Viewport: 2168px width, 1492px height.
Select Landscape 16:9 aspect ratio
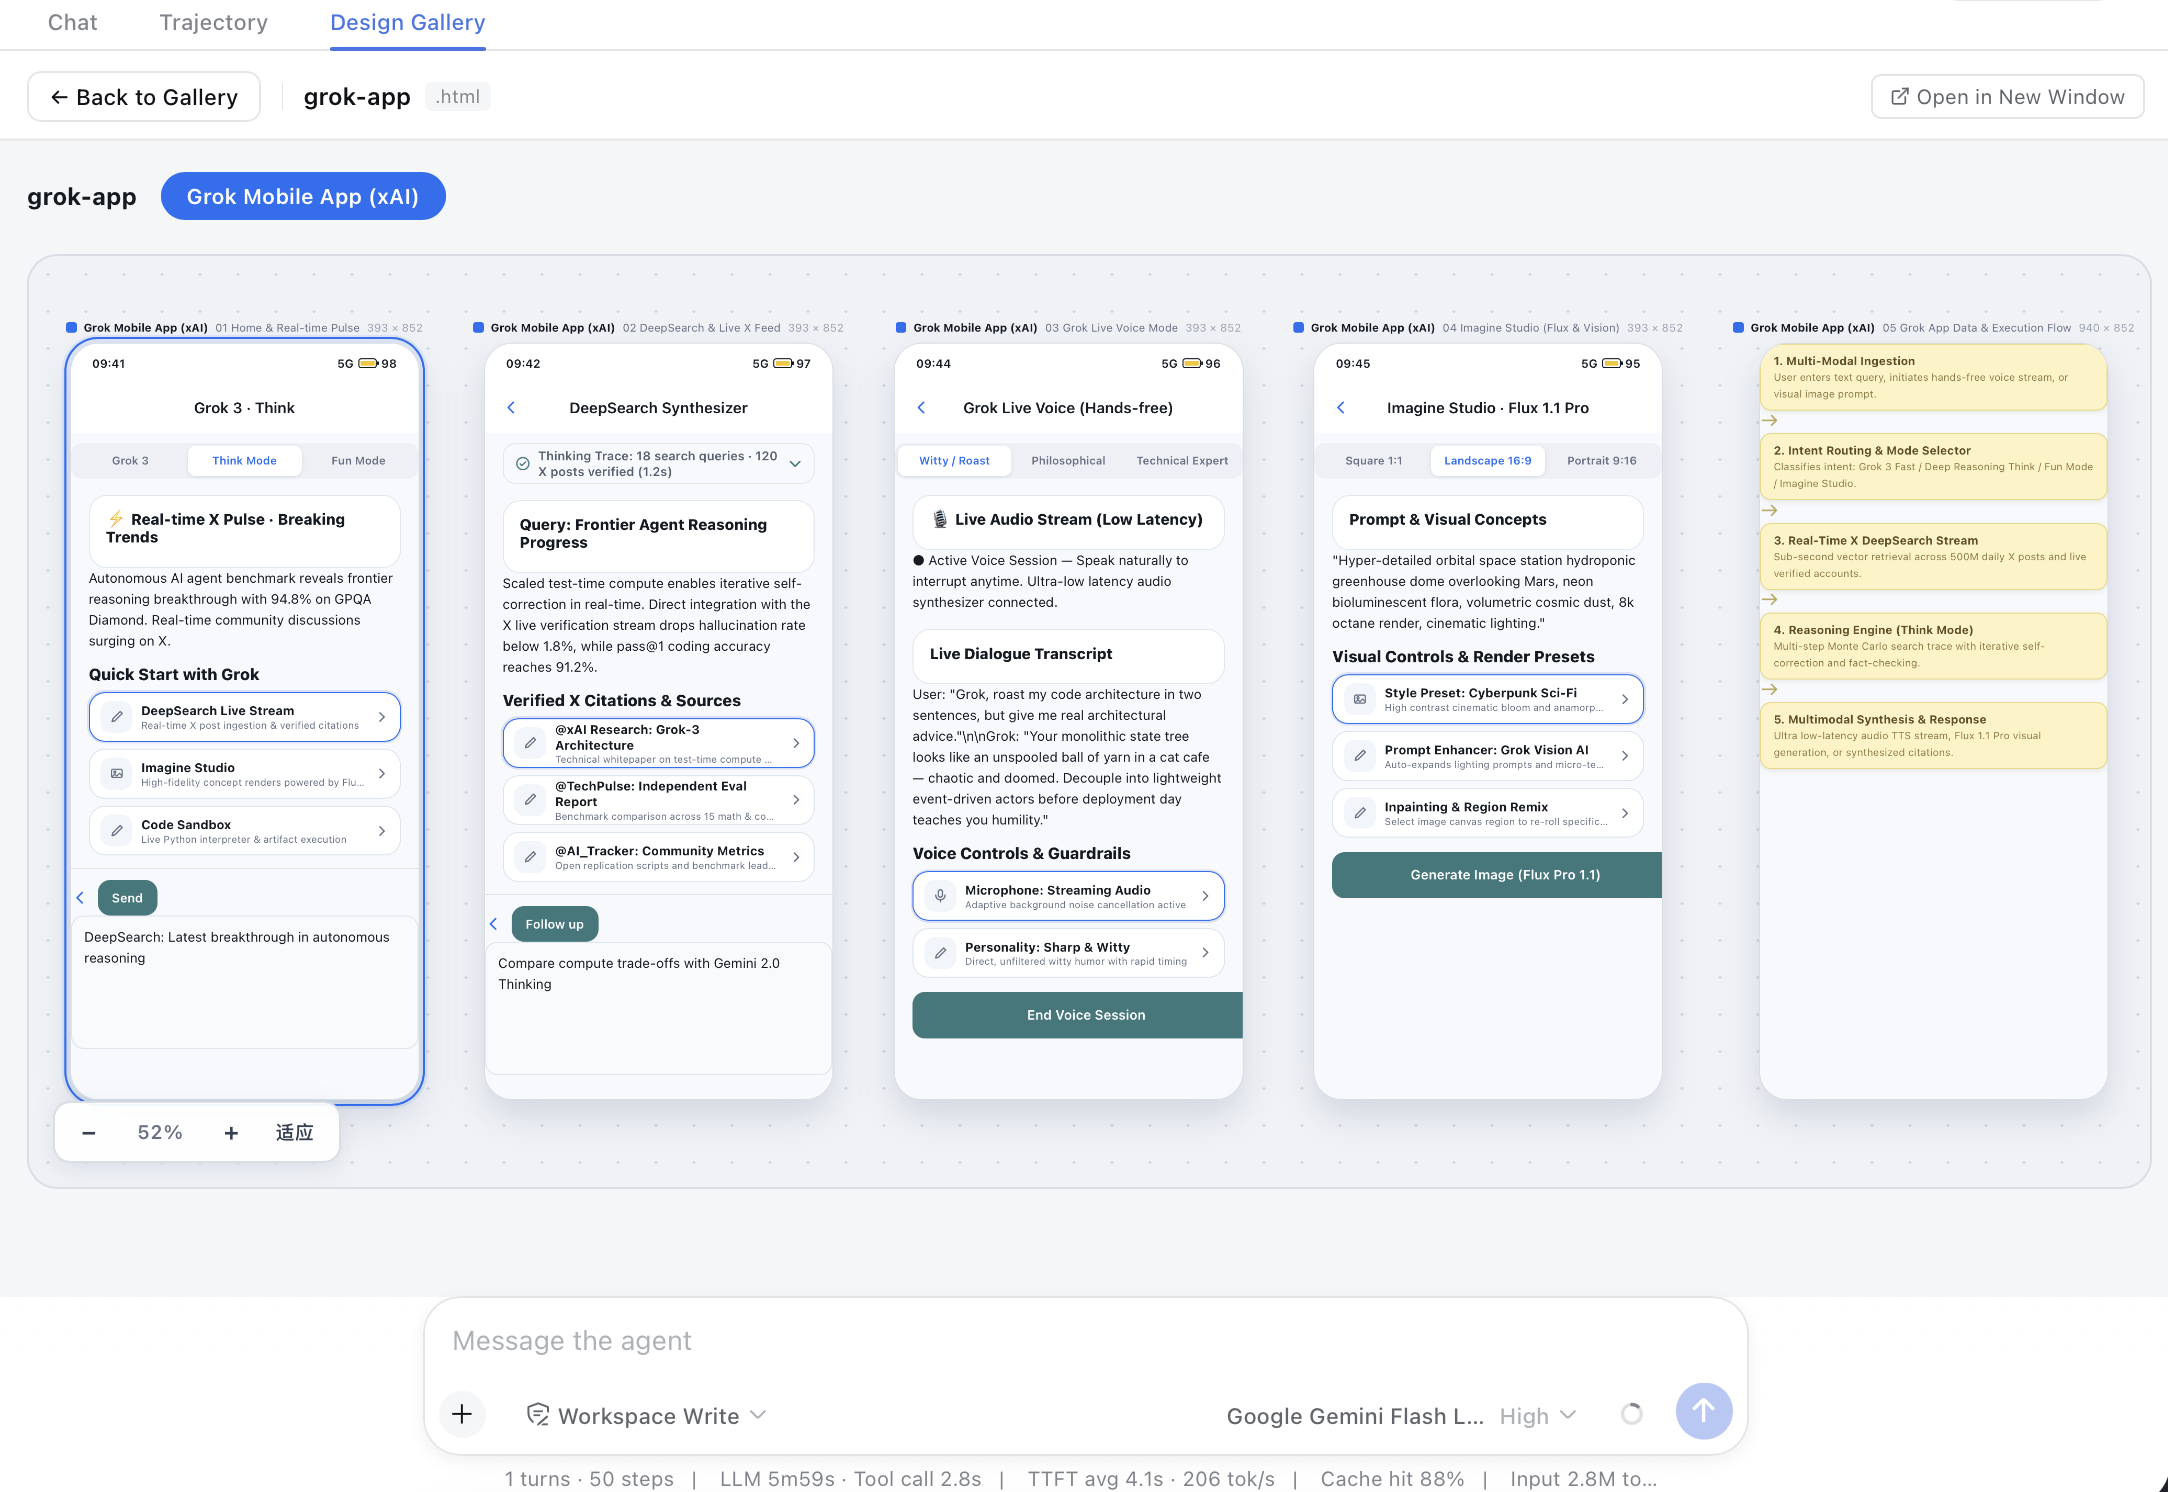click(x=1487, y=461)
